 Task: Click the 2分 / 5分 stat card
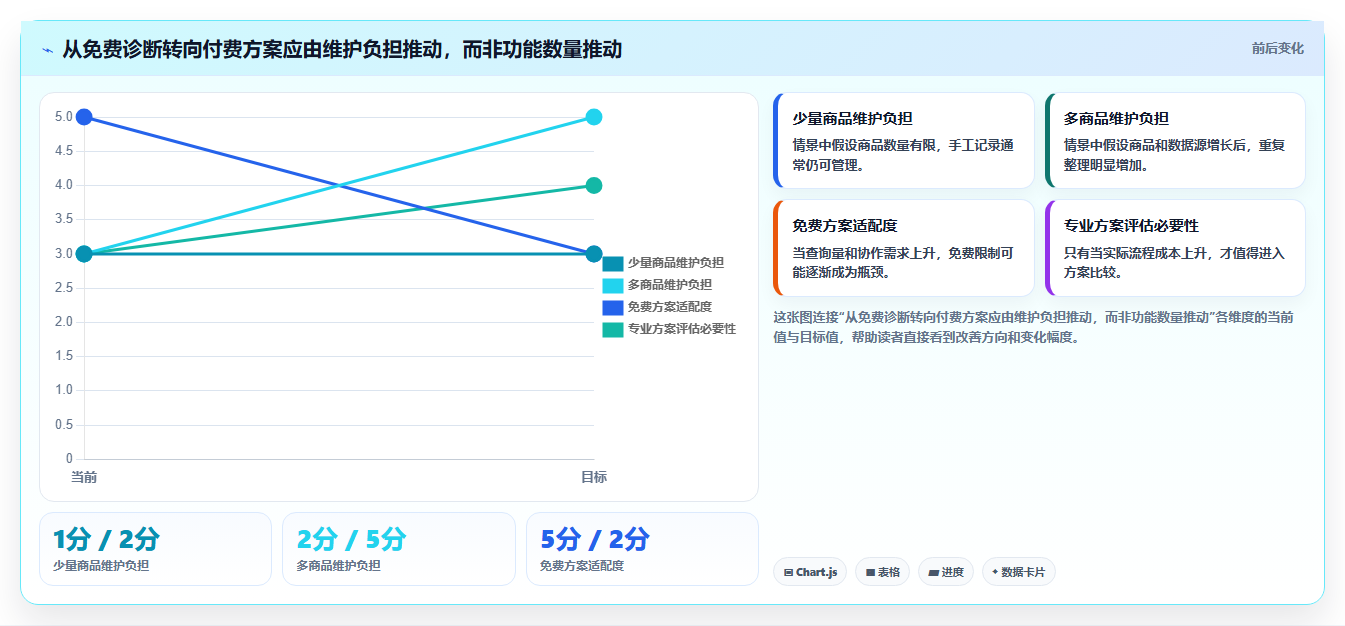[x=399, y=549]
